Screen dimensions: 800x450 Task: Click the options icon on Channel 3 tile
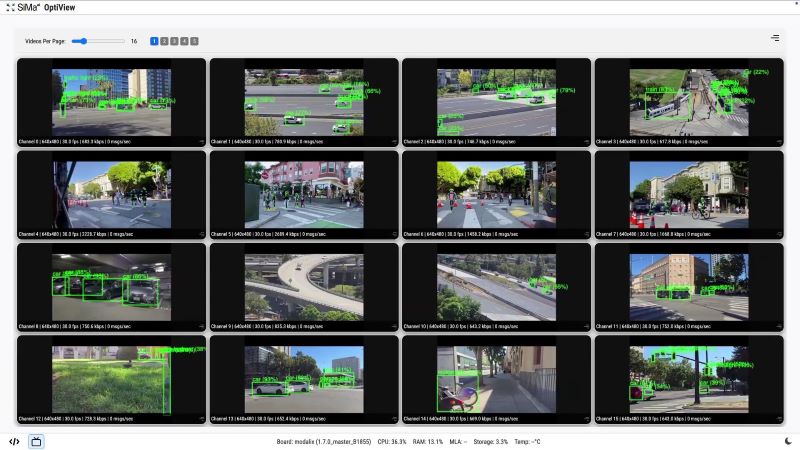[x=778, y=141]
